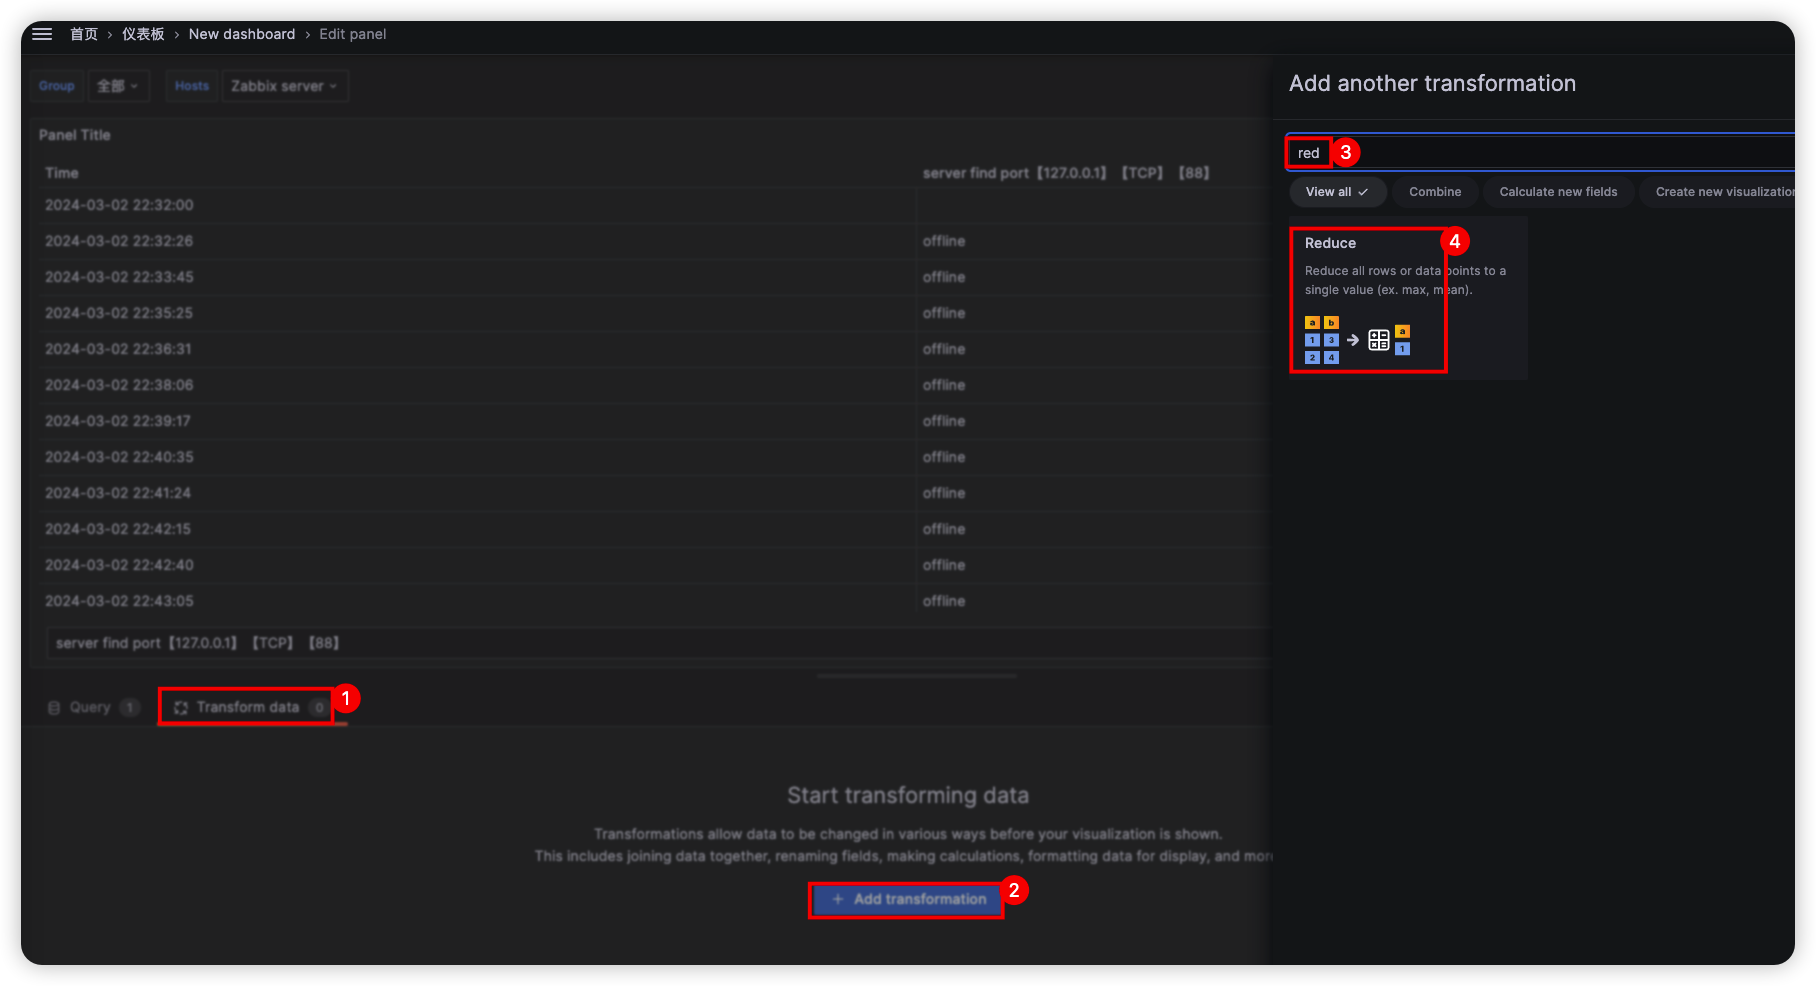Click the Query tab database icon
This screenshot has width=1816, height=986.
(54, 708)
